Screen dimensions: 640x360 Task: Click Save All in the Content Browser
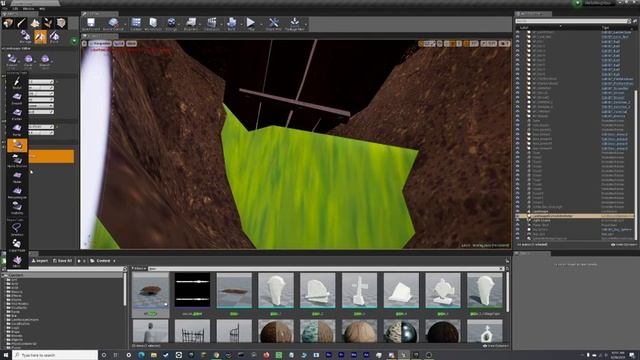point(62,260)
